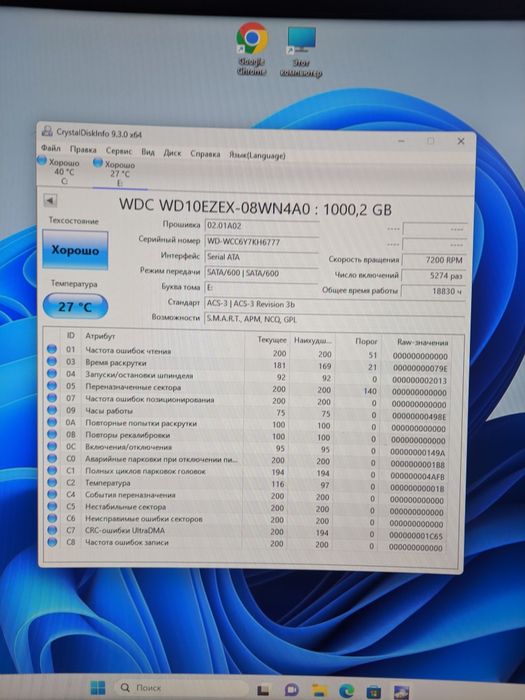Screen dimensions: 525x700
Task: Click status icon for 'Повторы рекалибровки' row
Action: click(x=52, y=433)
